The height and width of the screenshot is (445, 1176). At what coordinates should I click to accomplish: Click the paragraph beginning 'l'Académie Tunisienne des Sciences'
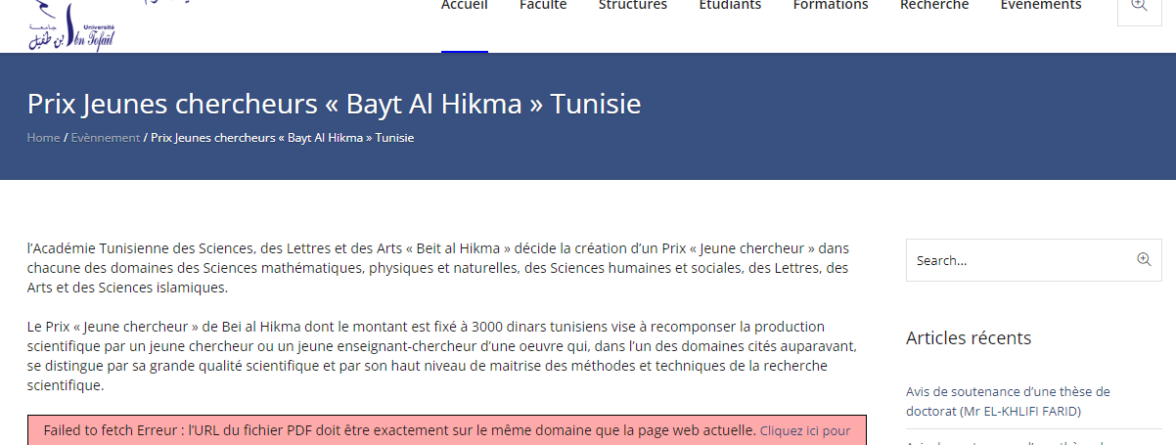click(x=439, y=268)
